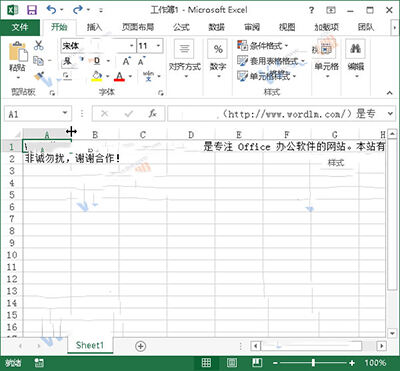The height and width of the screenshot is (371, 400).
Task: Click the formula bar confirm checkmark icon
Action: [128, 114]
